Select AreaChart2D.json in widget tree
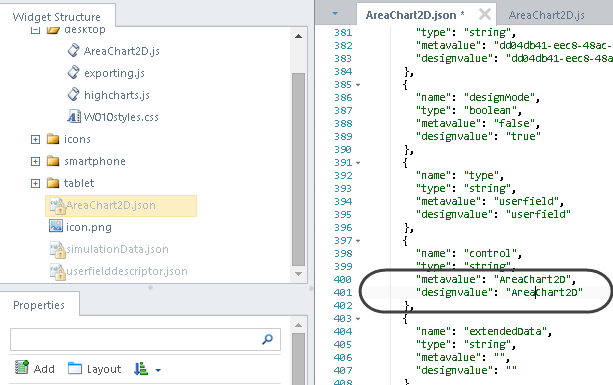 coord(121,206)
